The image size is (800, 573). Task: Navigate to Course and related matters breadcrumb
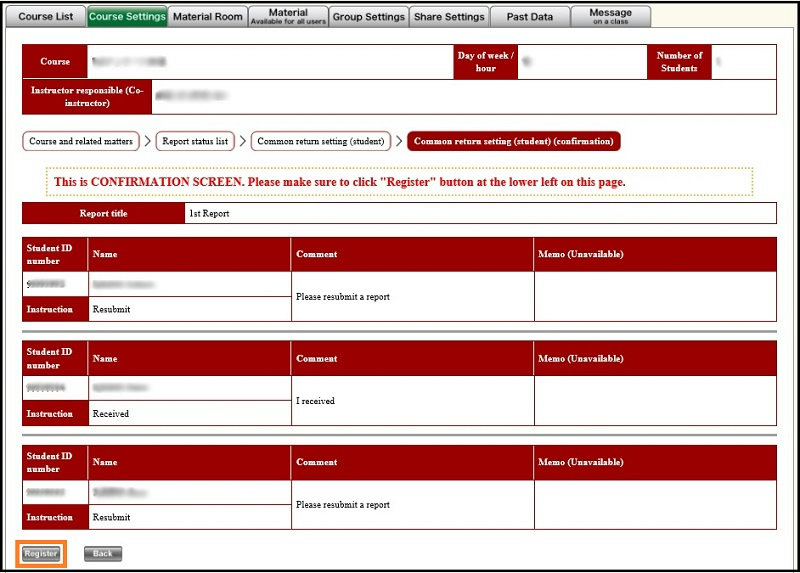point(81,142)
